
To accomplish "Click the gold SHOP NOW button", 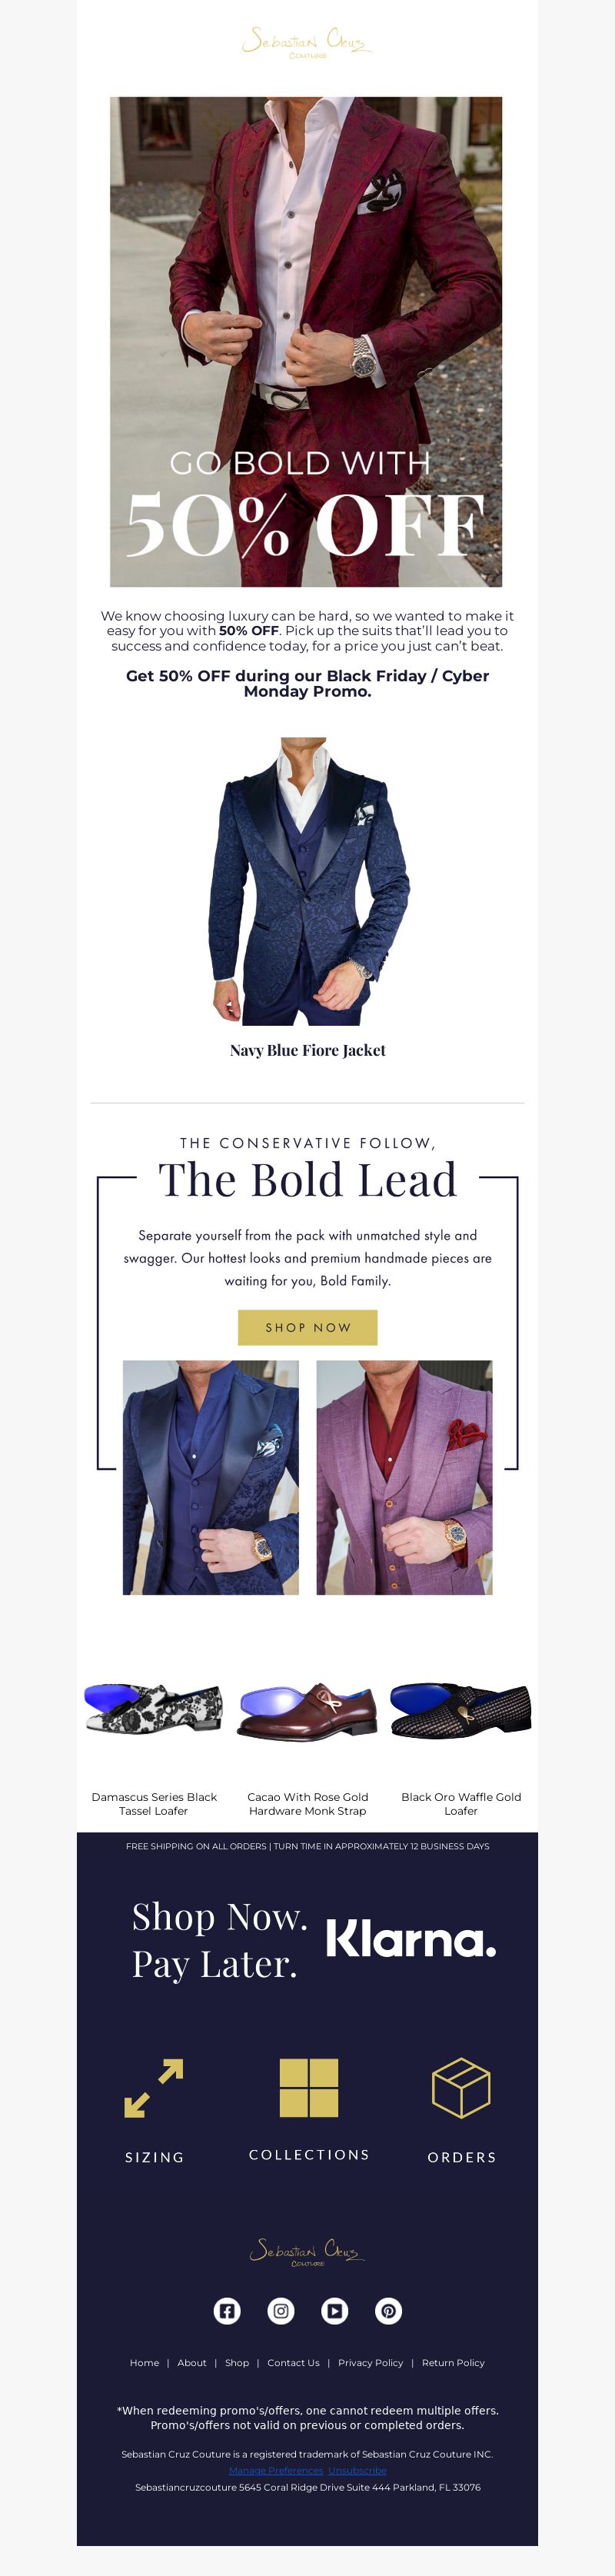I will point(307,1327).
